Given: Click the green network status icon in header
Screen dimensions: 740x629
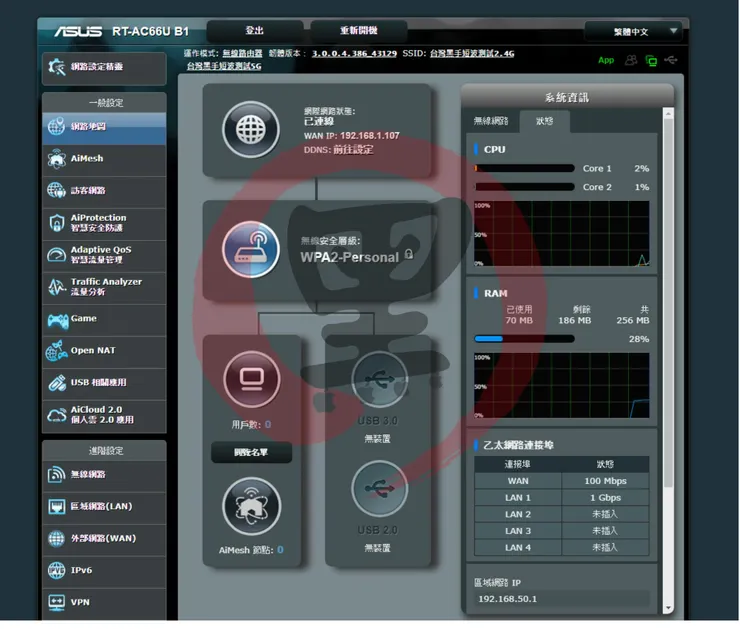Looking at the screenshot, I should pos(651,60).
